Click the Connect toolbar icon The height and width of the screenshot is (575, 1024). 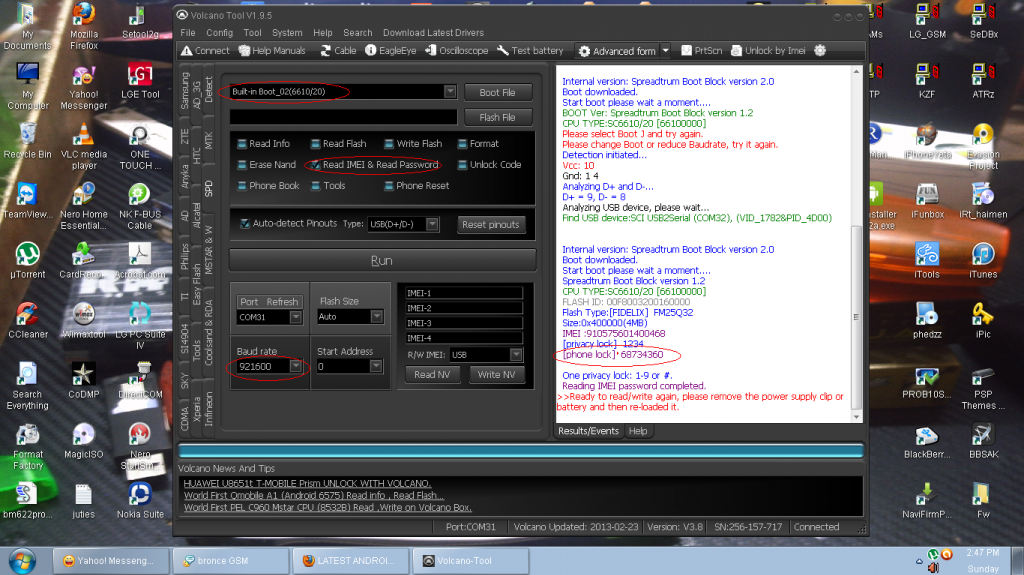point(205,50)
